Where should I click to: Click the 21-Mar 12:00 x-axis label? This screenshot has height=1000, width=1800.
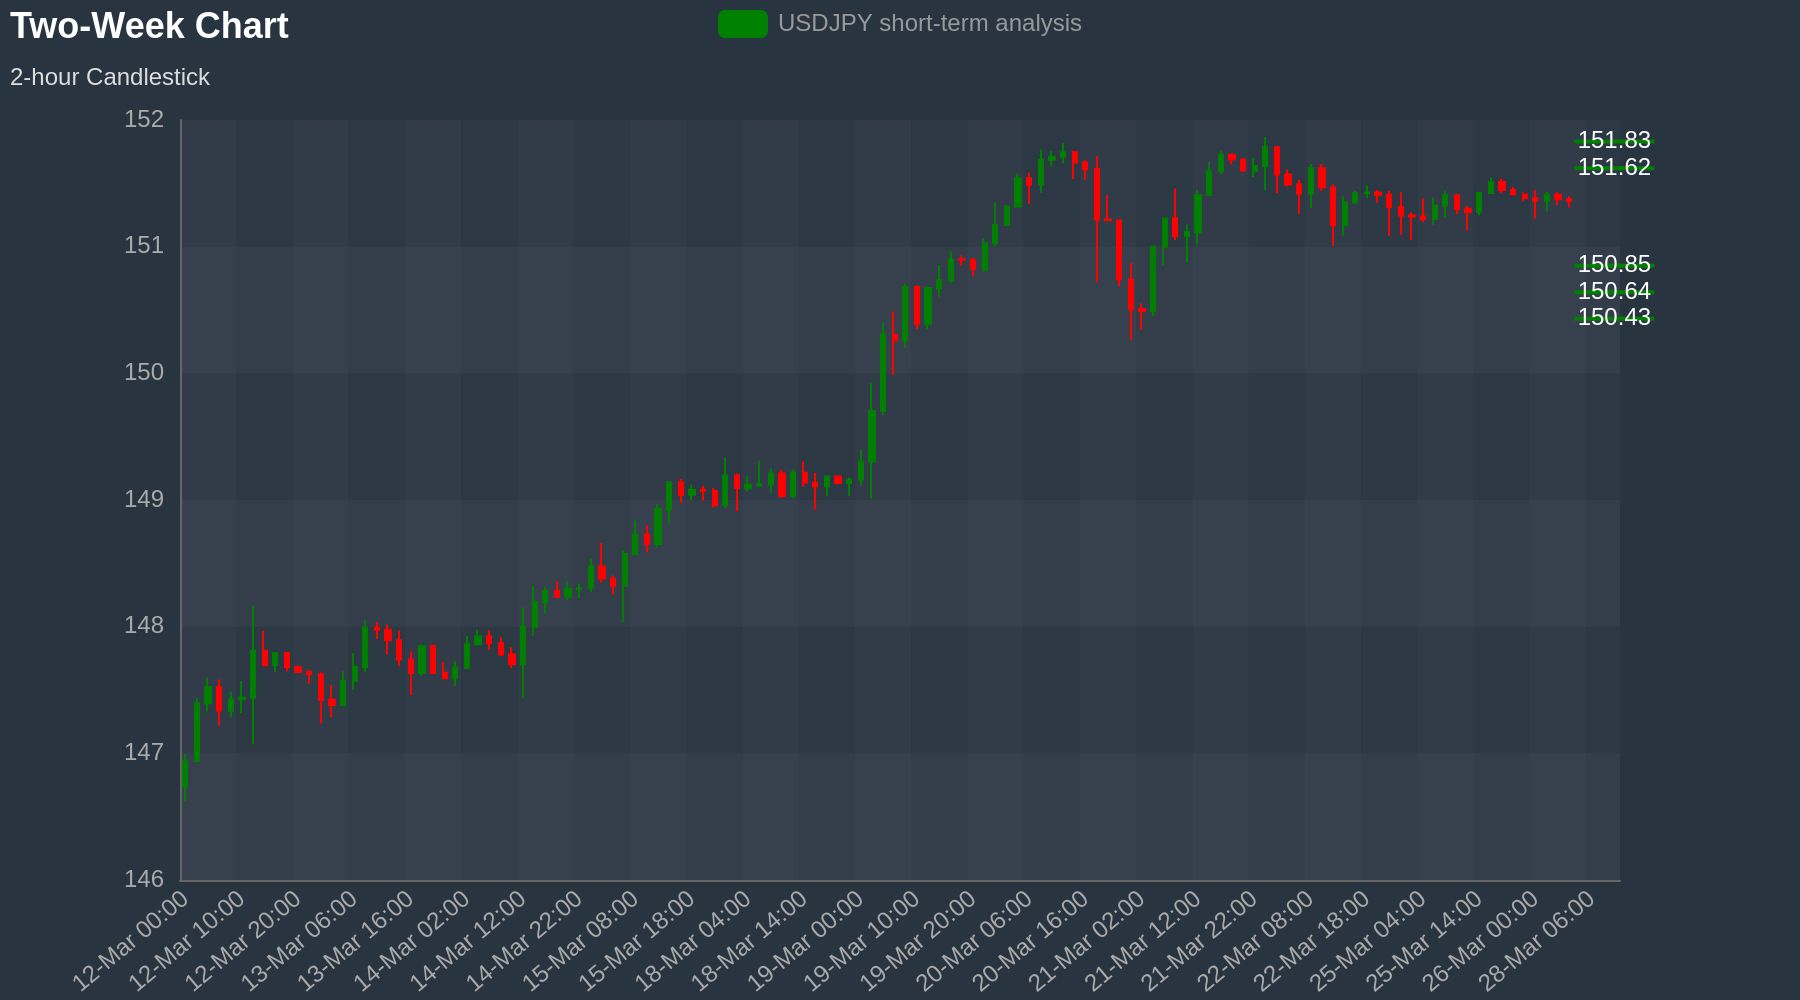point(1144,941)
